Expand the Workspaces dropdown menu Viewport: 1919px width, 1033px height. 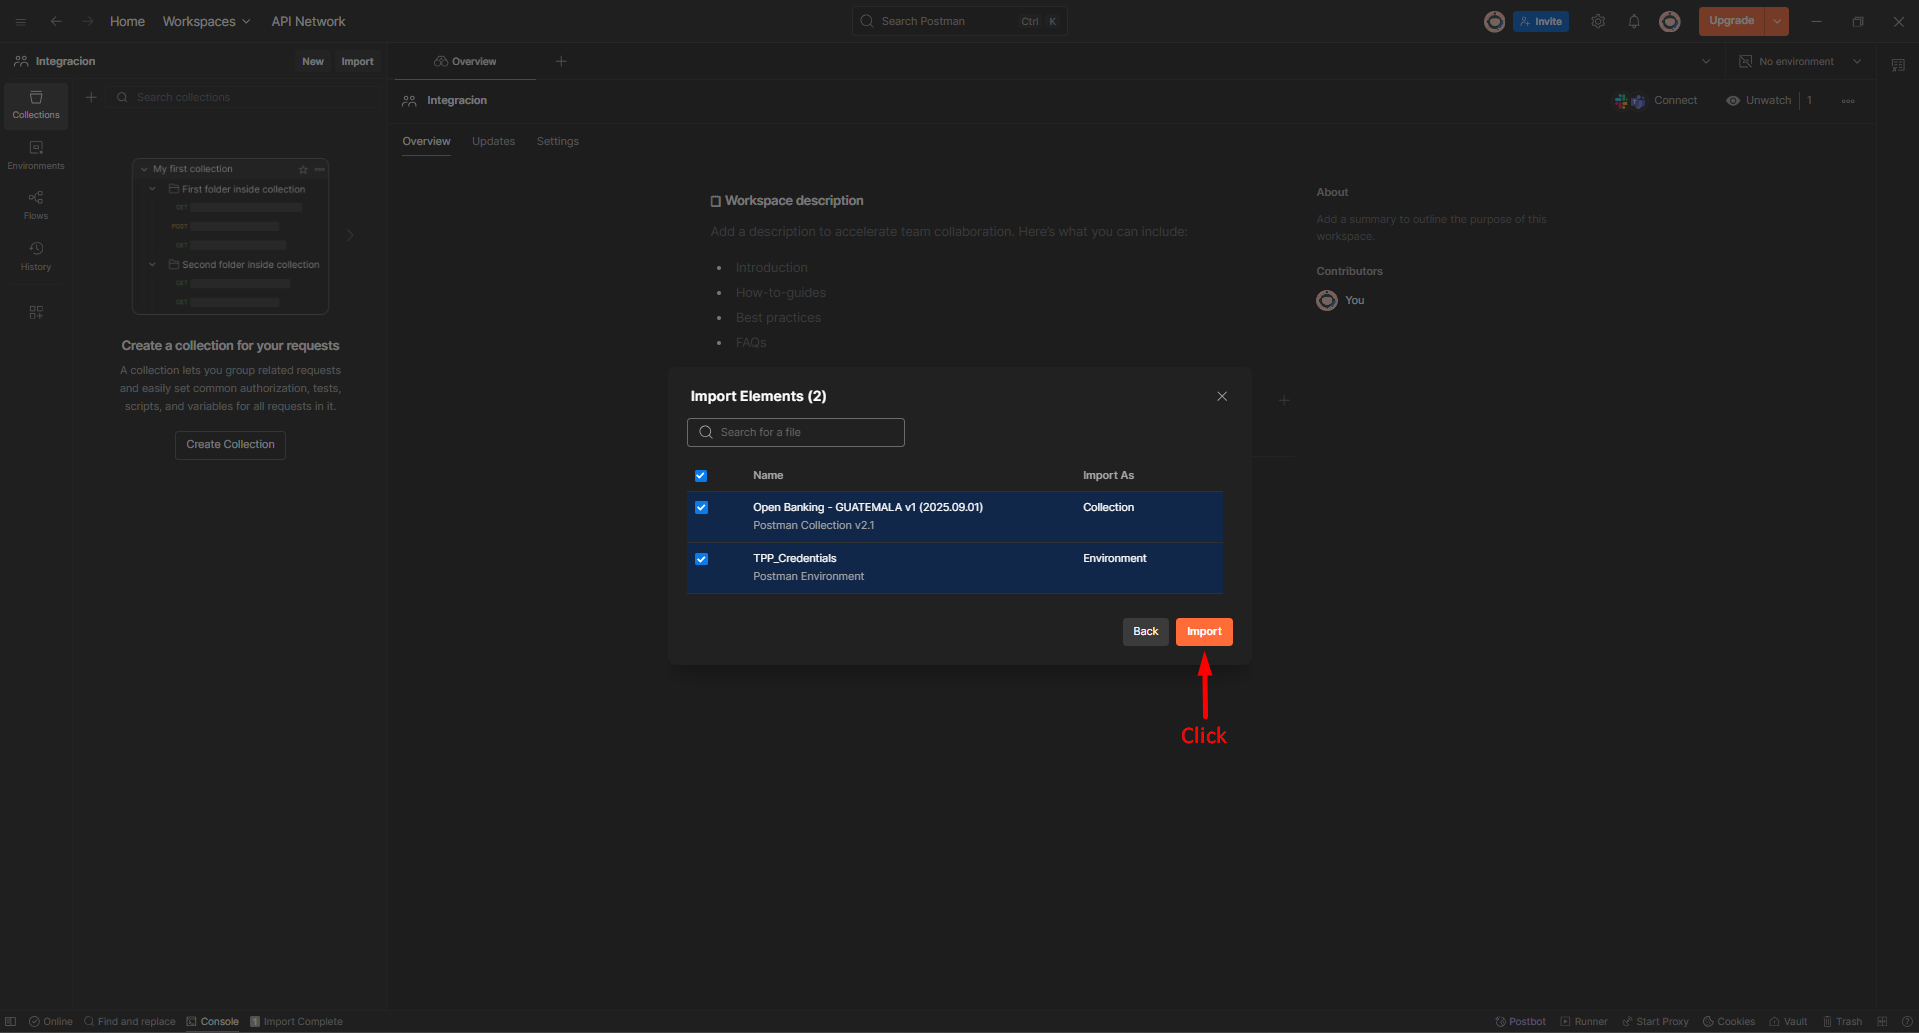coord(206,21)
